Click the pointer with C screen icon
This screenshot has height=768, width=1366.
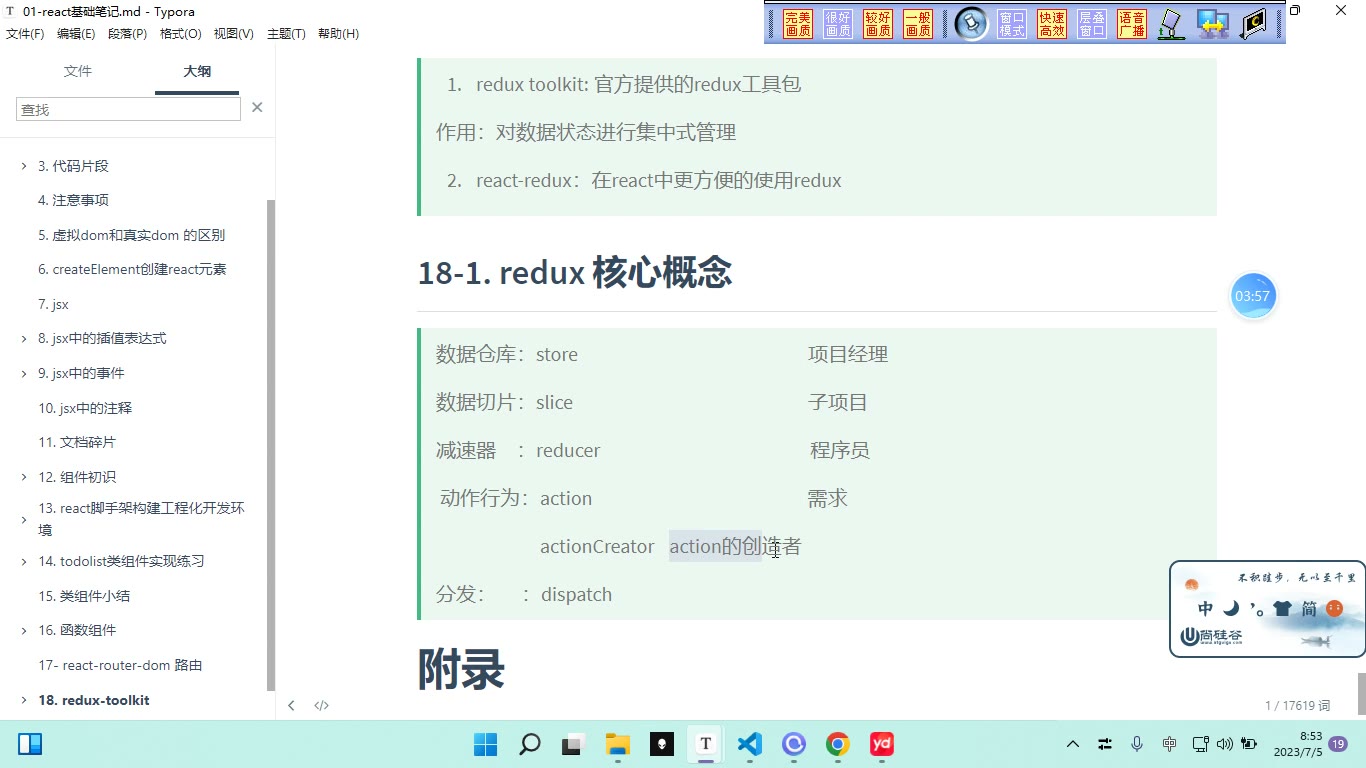[x=1254, y=24]
